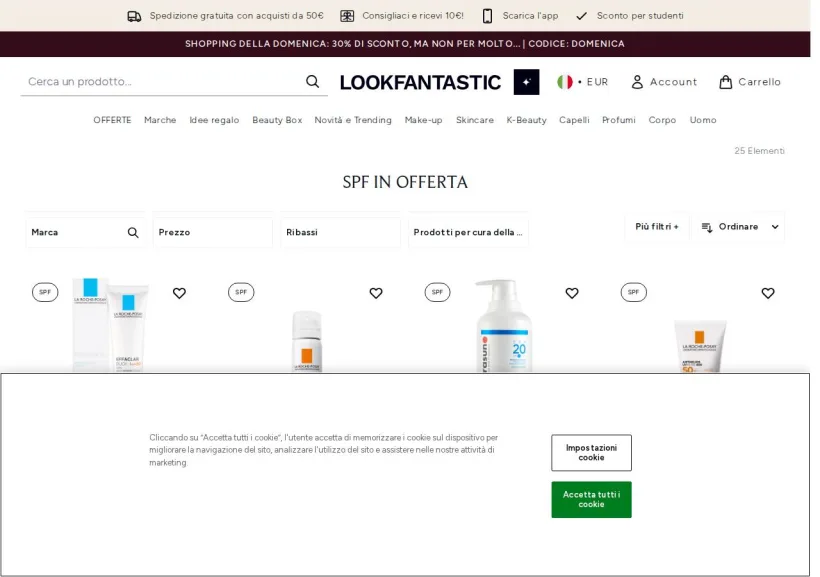Screen dimensions: 820x577
Task: Expand the Prezzo filter
Action: click(x=213, y=232)
